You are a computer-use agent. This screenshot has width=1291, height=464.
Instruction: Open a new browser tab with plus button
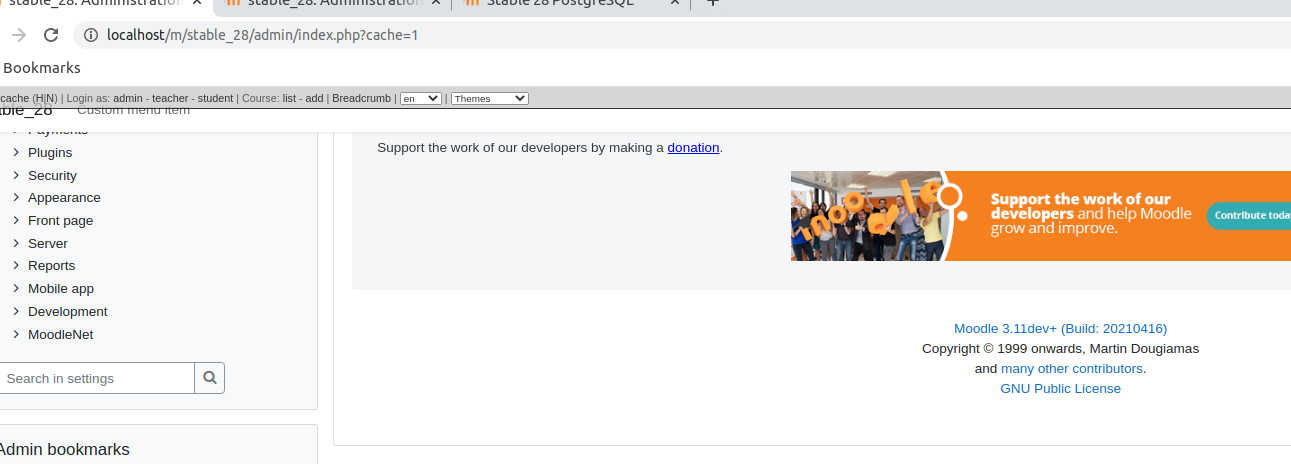point(713,2)
